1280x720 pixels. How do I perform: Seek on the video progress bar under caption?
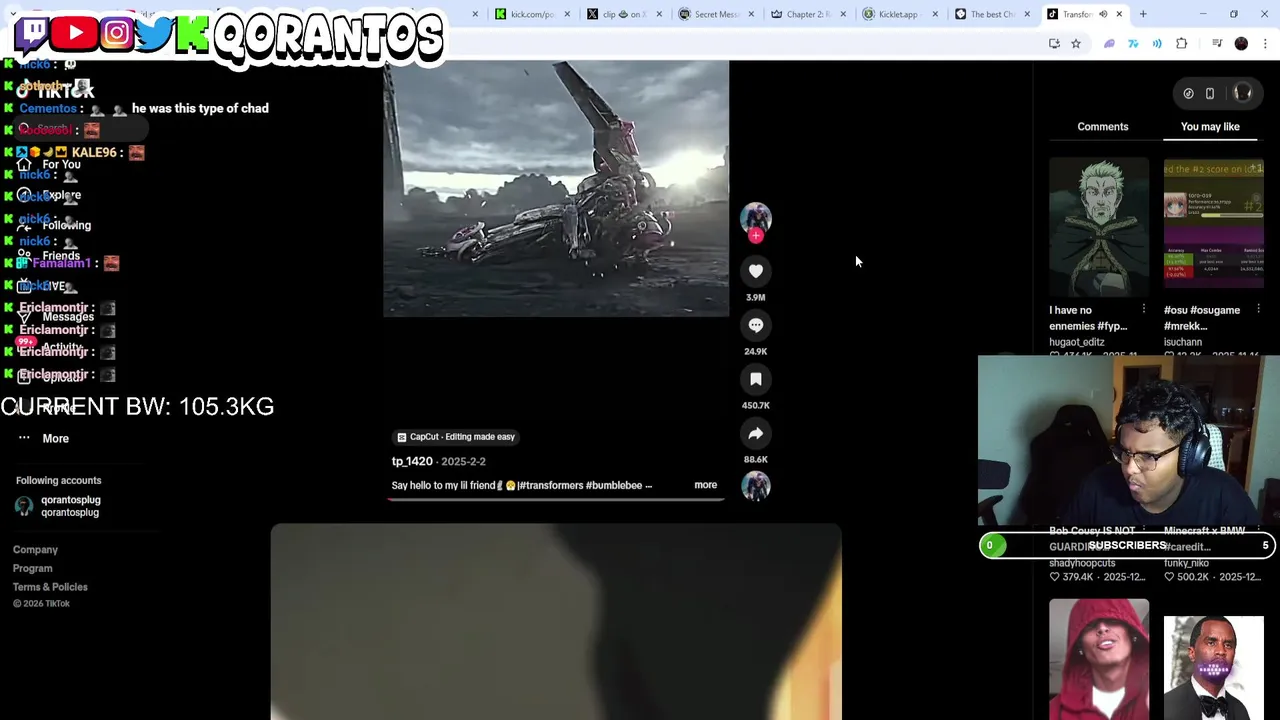pos(556,498)
